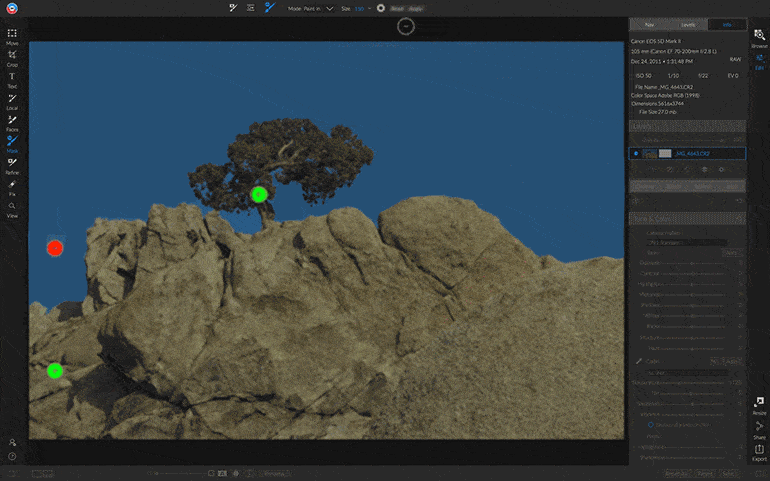Open the Camera Profile dropdown
770x481 pixels.
(x=688, y=242)
